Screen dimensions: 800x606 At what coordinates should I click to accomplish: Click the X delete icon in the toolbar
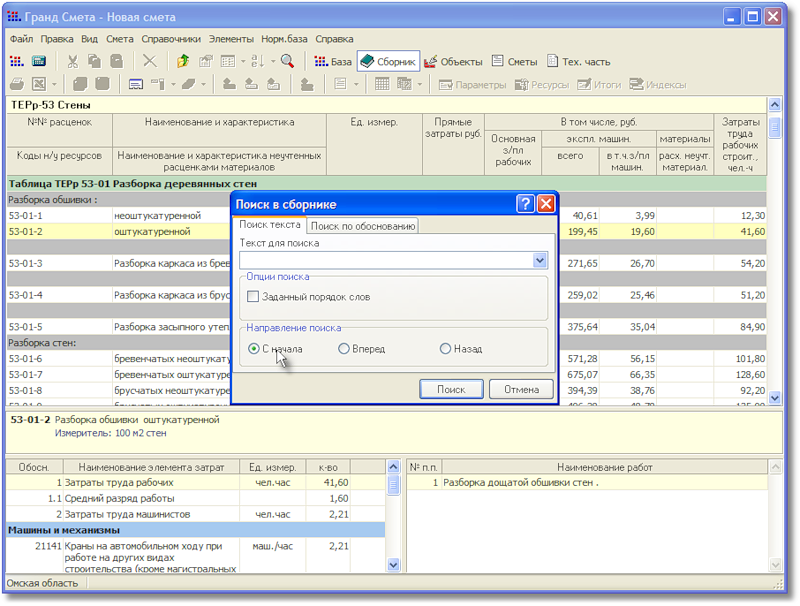point(149,62)
